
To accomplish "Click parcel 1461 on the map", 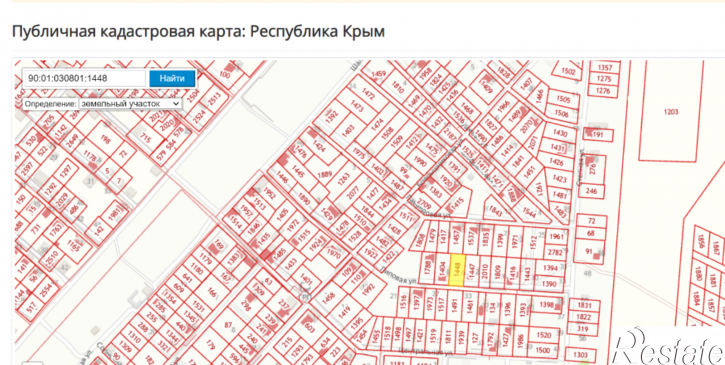I will 471,306.
